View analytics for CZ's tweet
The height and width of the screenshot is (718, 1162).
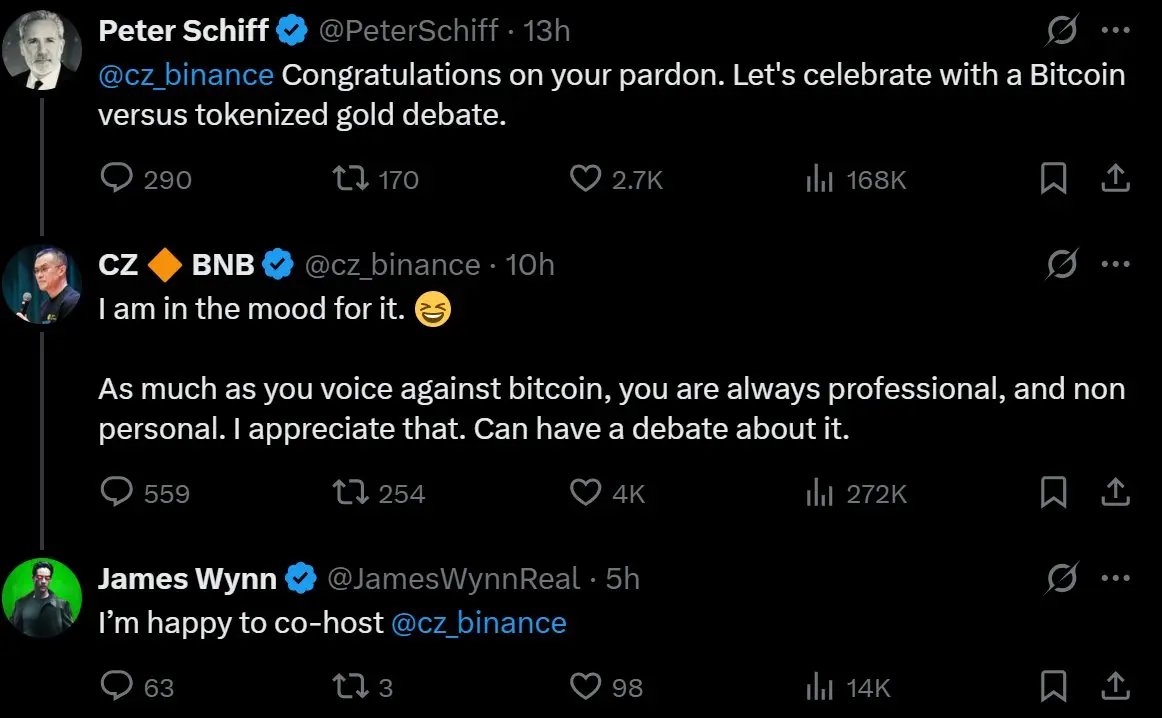(820, 492)
